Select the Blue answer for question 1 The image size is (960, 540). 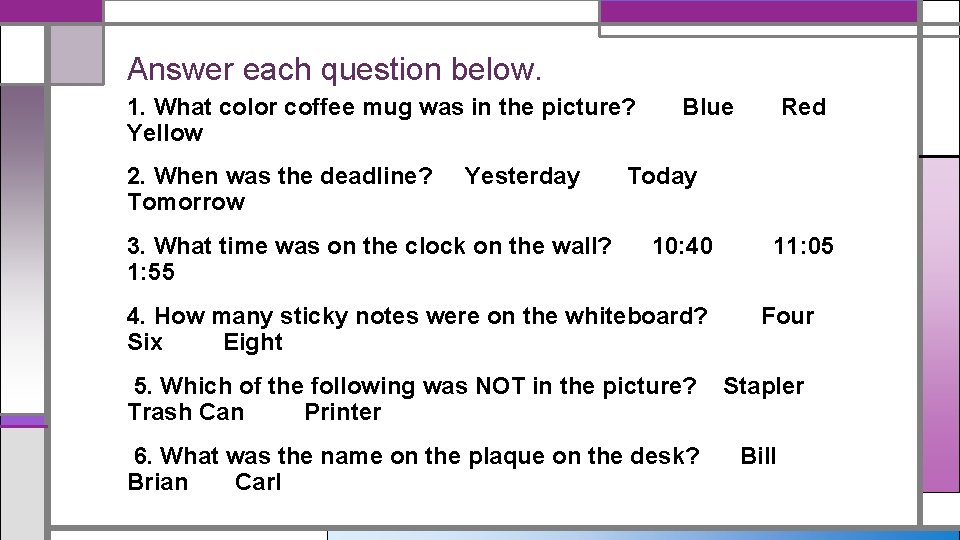pyautogui.click(x=708, y=107)
